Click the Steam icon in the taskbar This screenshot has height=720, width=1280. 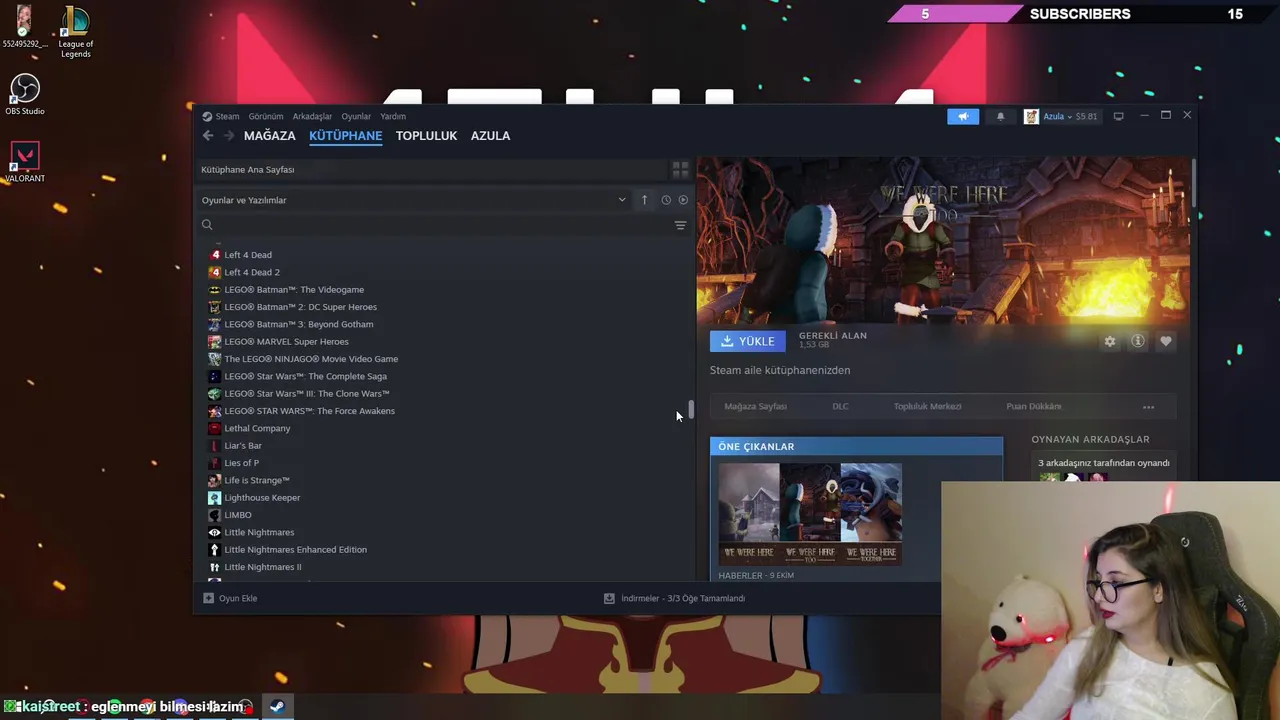277,706
